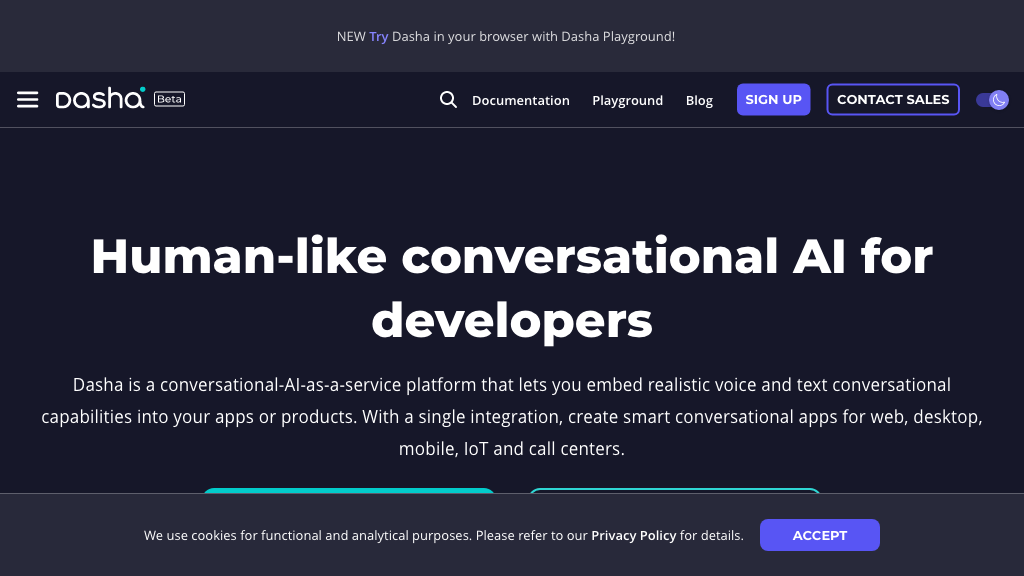Go to the Playground nav item
This screenshot has height=576, width=1024.
[627, 100]
